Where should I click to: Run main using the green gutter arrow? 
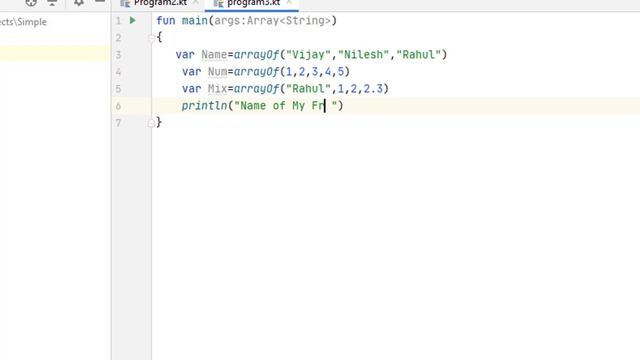point(133,20)
